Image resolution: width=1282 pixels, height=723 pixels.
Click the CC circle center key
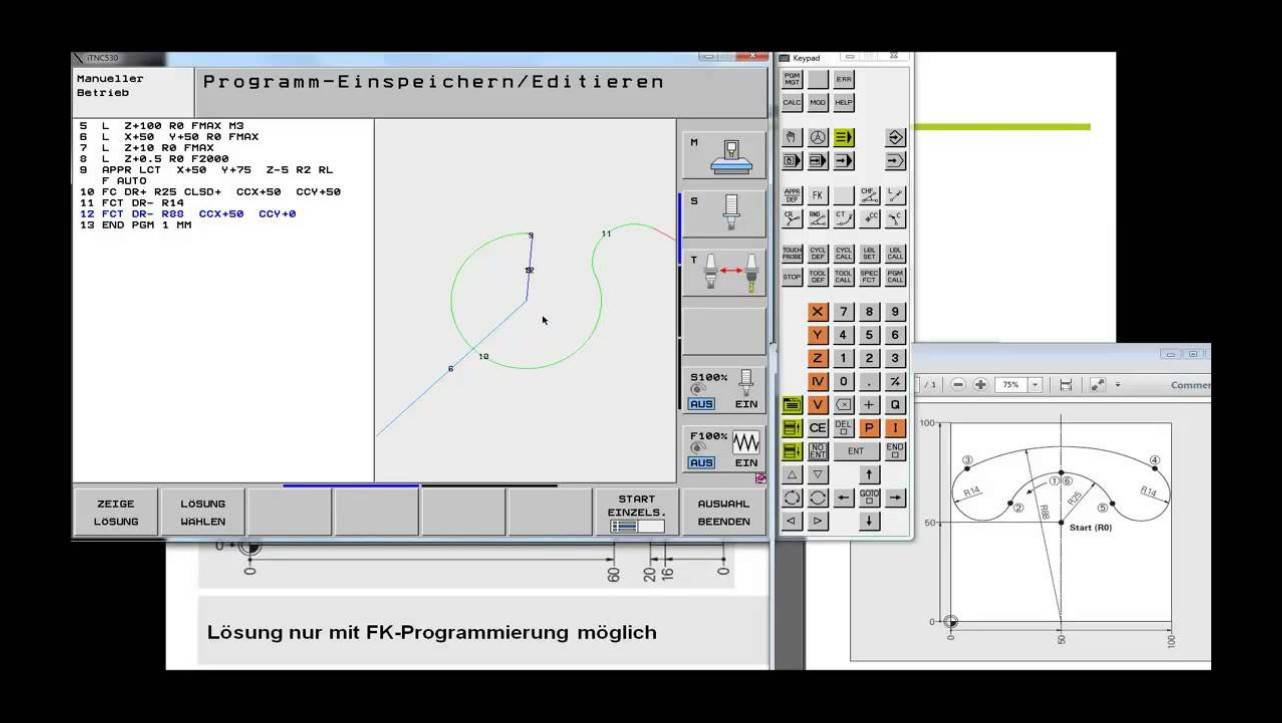click(x=870, y=219)
